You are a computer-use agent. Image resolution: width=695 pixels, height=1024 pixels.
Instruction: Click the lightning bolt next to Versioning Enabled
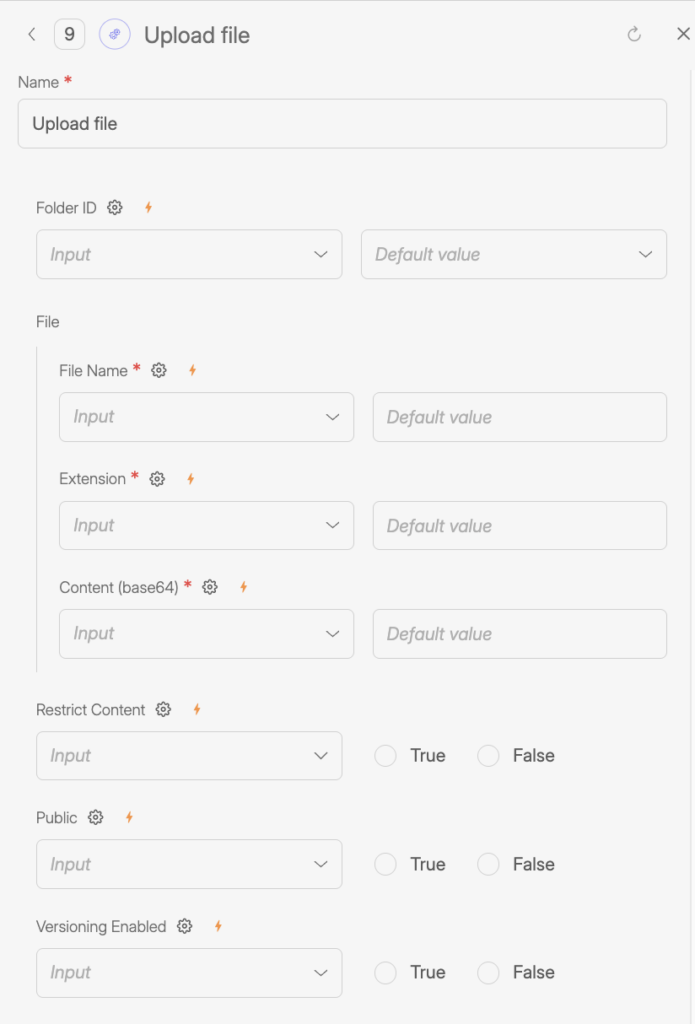219,926
